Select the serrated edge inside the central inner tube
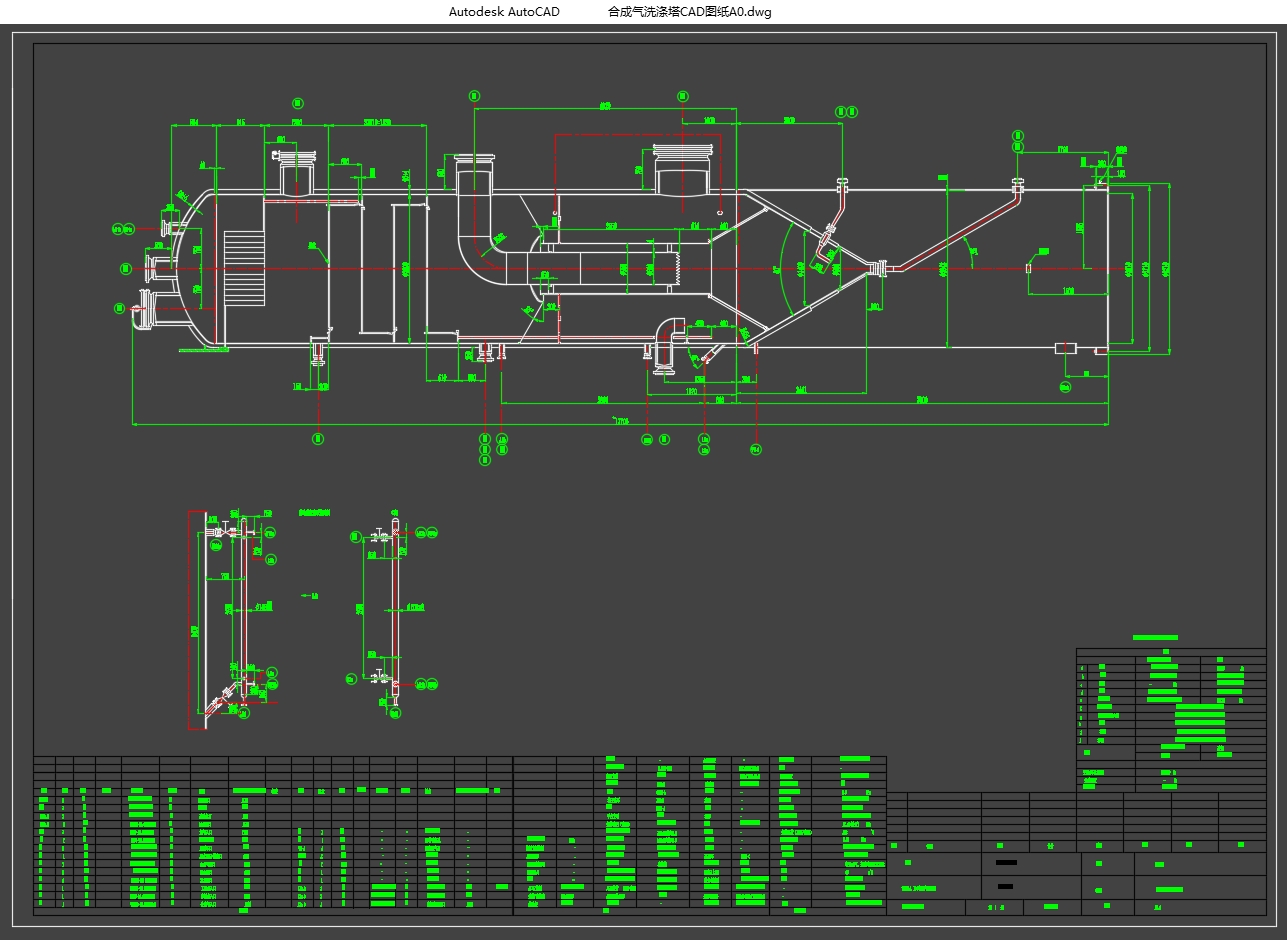This screenshot has height=940, width=1287. pos(679,268)
